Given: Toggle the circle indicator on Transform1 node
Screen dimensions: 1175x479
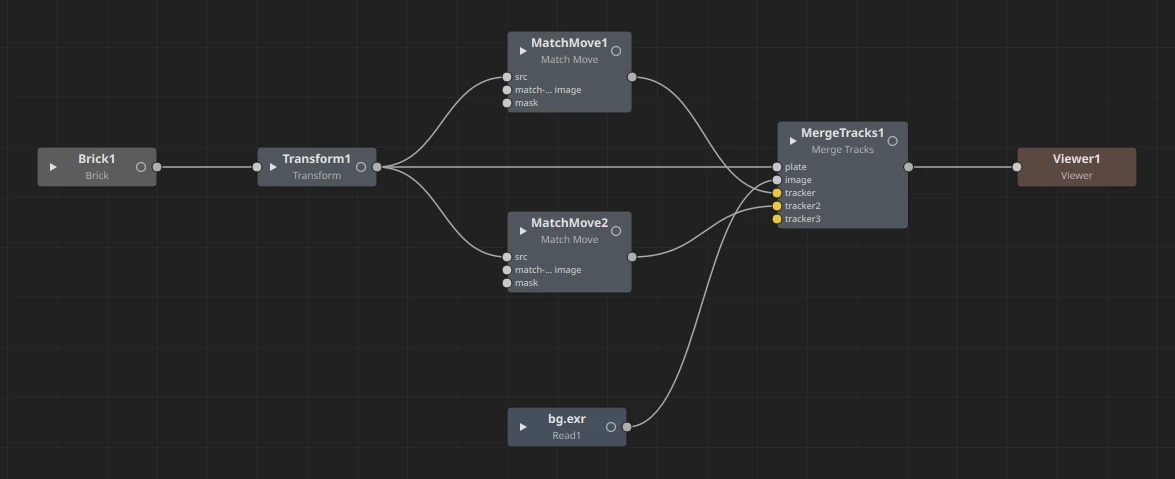Looking at the screenshot, I should coord(361,167).
